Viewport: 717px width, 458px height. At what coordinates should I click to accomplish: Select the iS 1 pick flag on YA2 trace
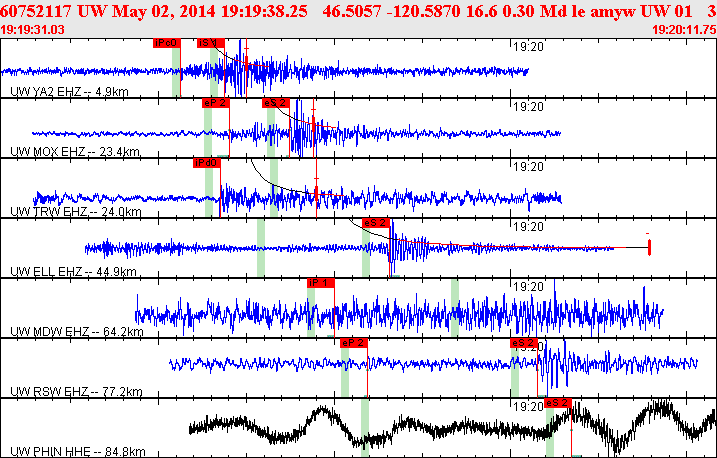click(211, 43)
